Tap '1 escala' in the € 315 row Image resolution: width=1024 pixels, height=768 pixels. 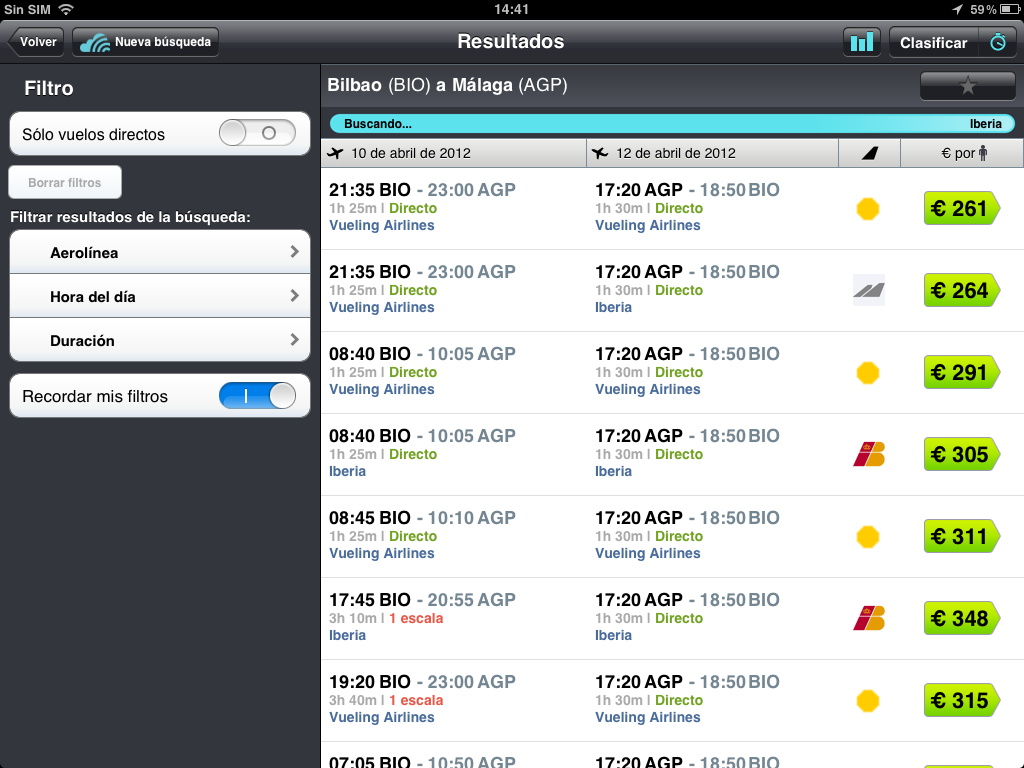pos(416,700)
